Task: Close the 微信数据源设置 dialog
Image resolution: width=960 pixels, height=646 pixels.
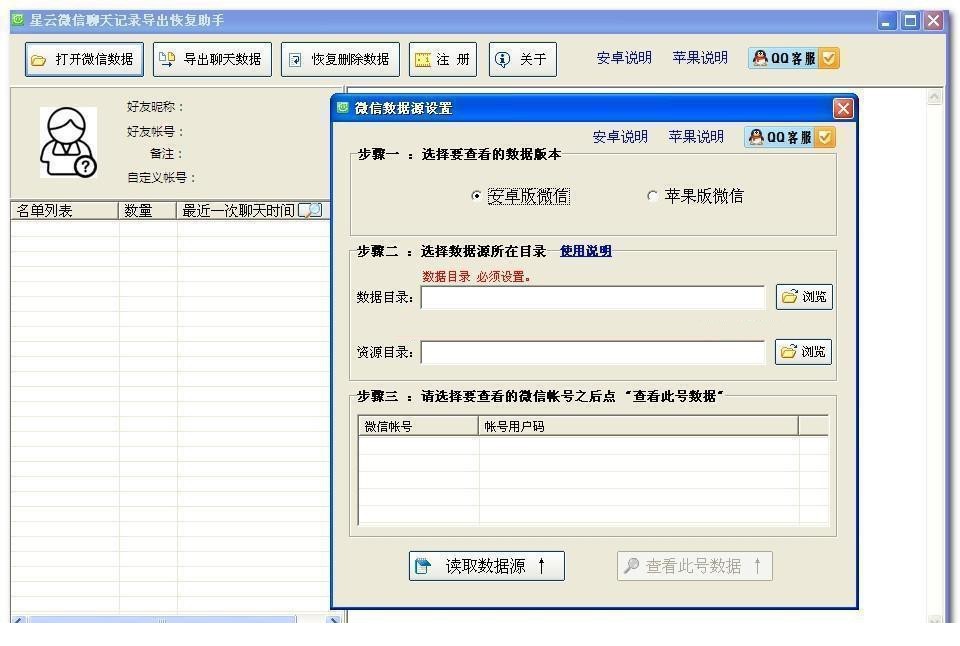Action: (x=843, y=108)
